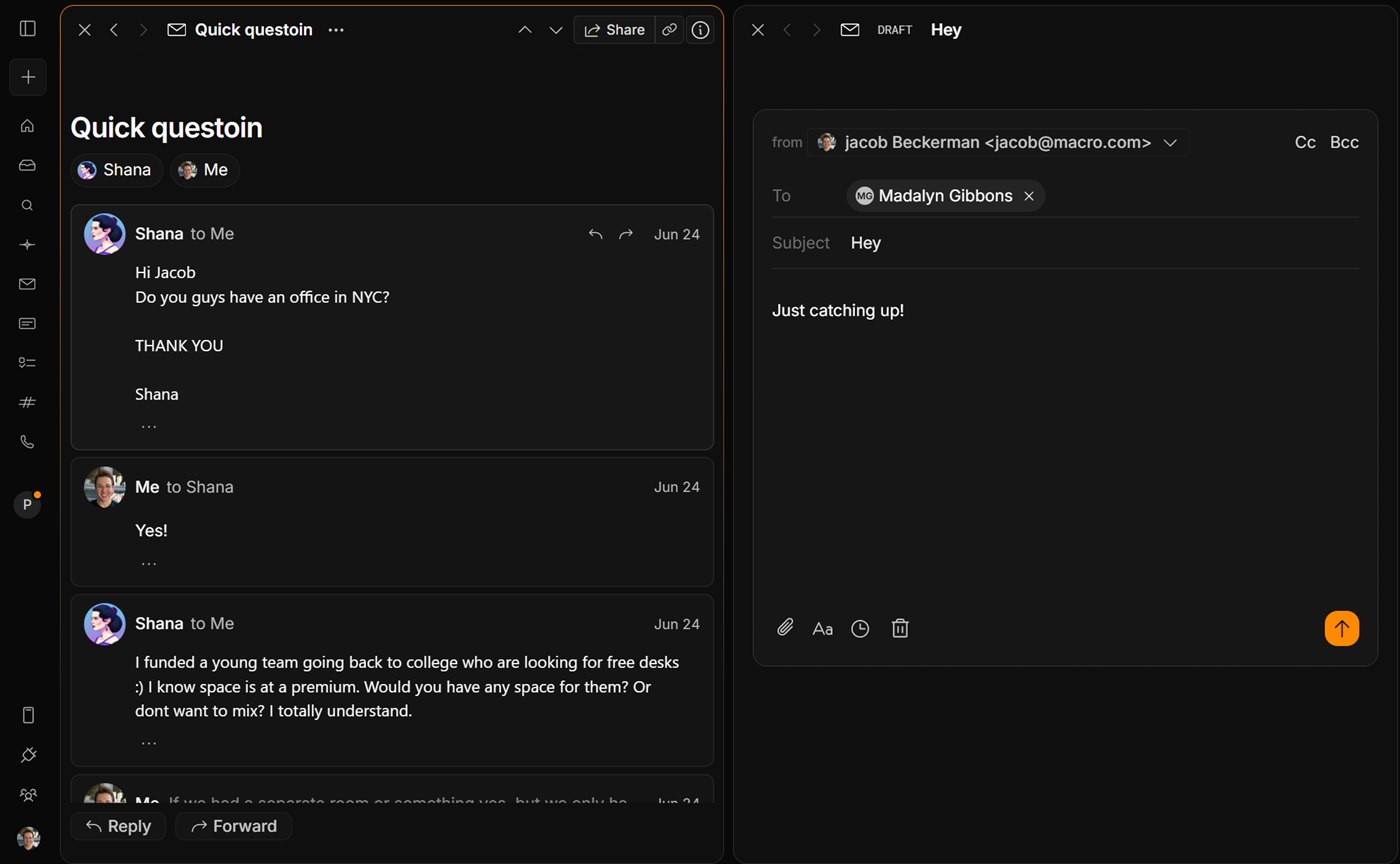Viewport: 1400px width, 864px height.
Task: Click Shana's avatar on the Hi Jacob message
Action: [105, 234]
